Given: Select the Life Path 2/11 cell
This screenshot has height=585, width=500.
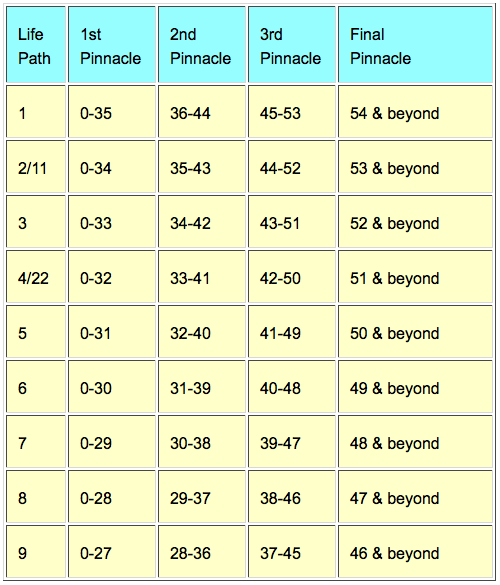Looking at the screenshot, I should pos(36,166).
